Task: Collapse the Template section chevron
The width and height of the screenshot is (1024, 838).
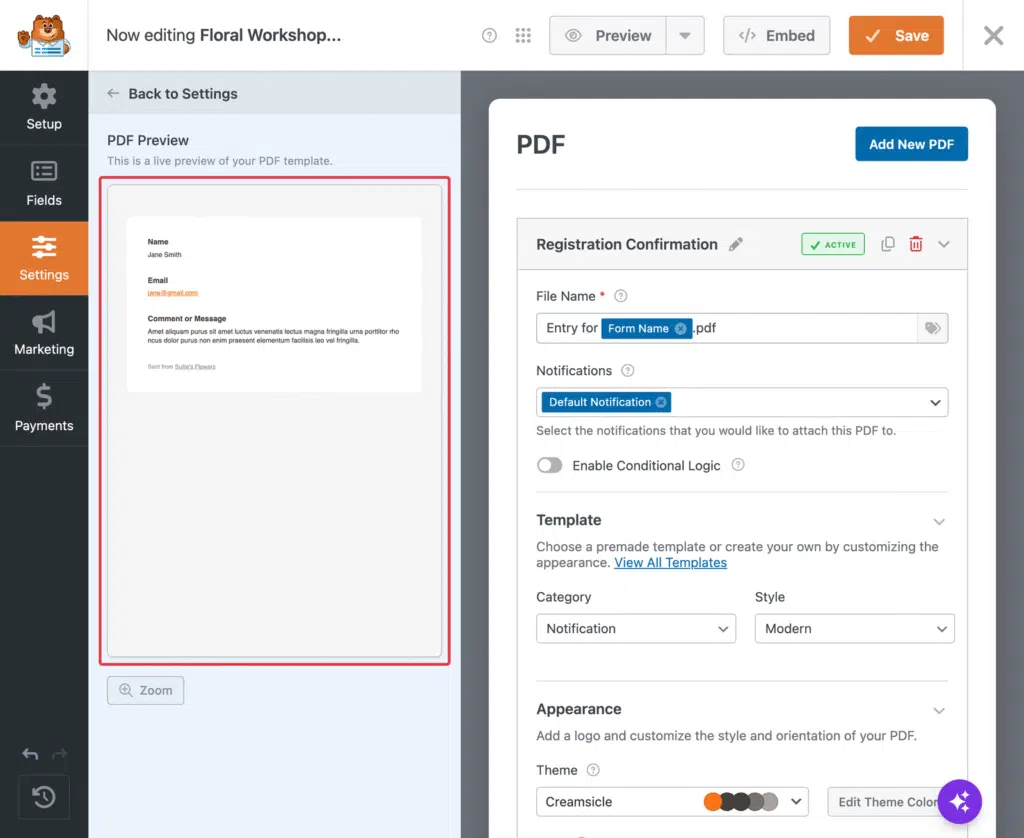Action: pyautogui.click(x=939, y=521)
